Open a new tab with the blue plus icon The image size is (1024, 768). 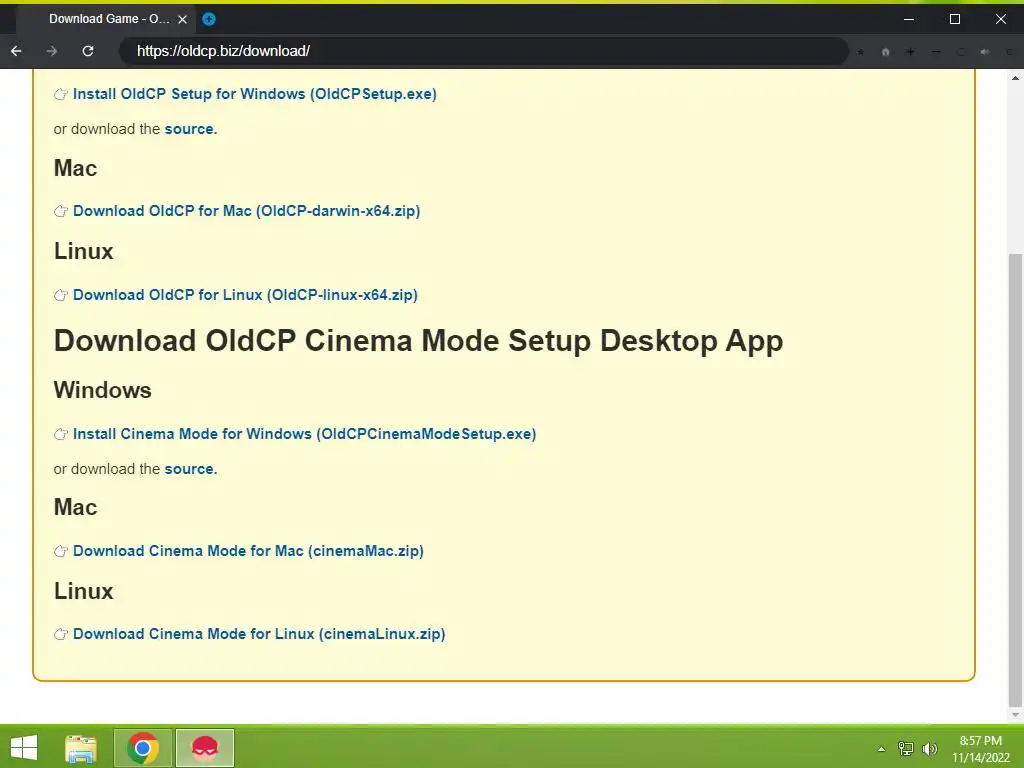209,19
